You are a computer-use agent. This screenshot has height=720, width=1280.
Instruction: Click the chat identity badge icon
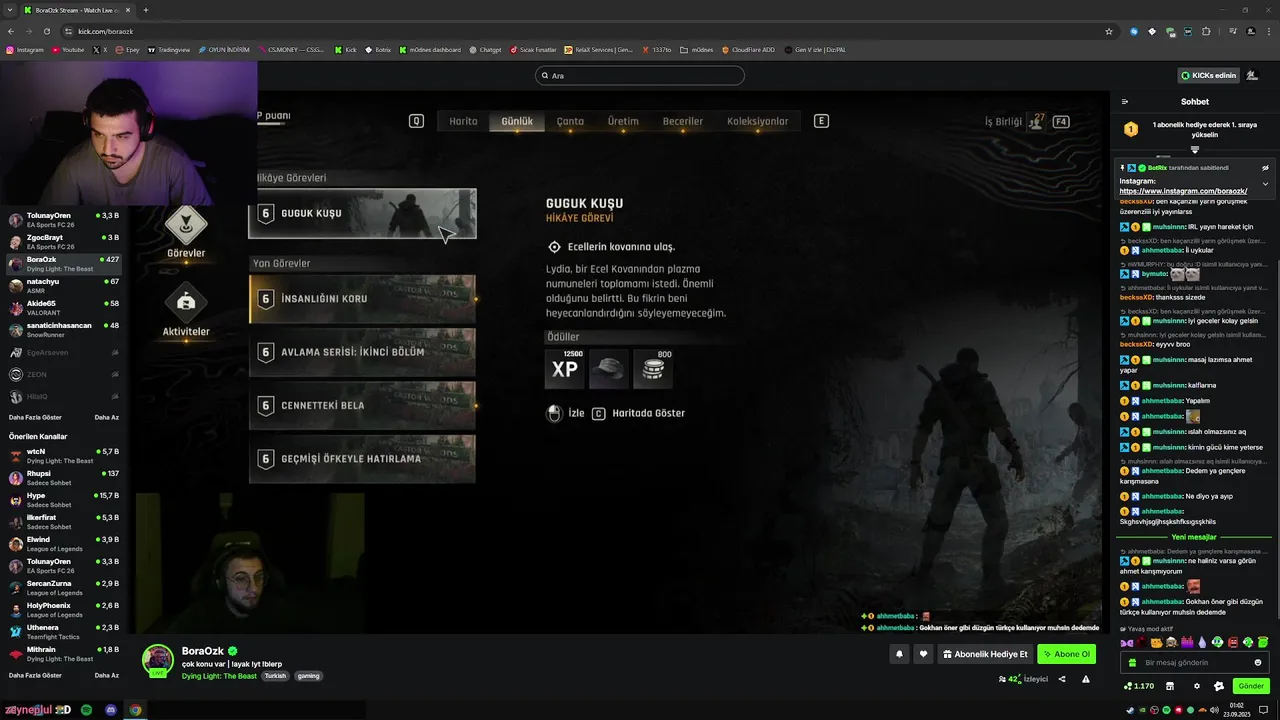pos(1219,686)
